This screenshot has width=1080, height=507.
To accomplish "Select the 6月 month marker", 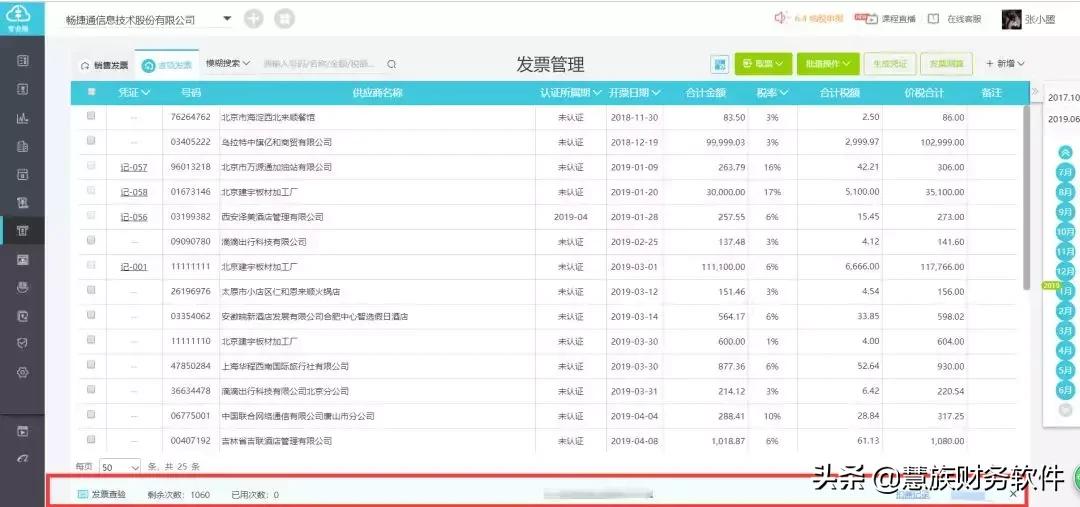I will (1066, 391).
